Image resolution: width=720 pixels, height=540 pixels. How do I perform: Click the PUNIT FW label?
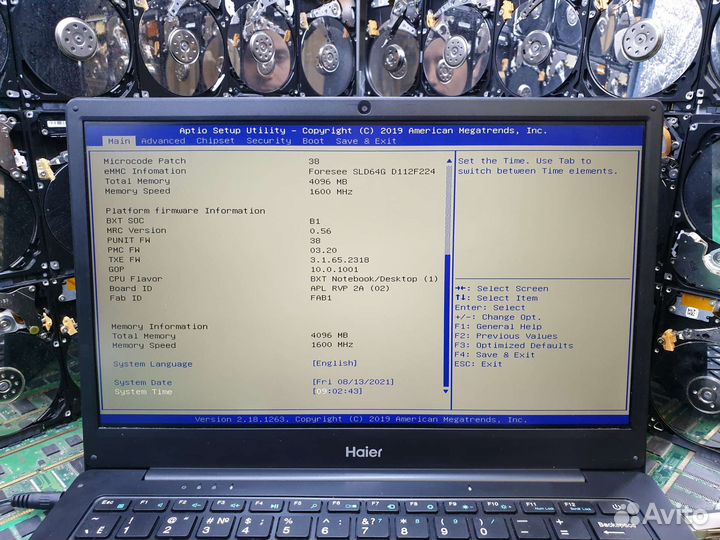[129, 240]
